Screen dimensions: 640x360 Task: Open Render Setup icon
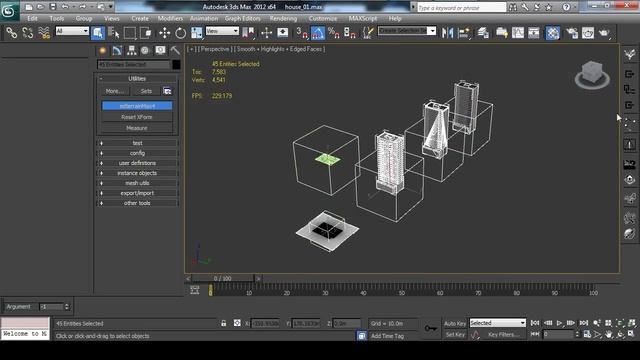[572, 33]
